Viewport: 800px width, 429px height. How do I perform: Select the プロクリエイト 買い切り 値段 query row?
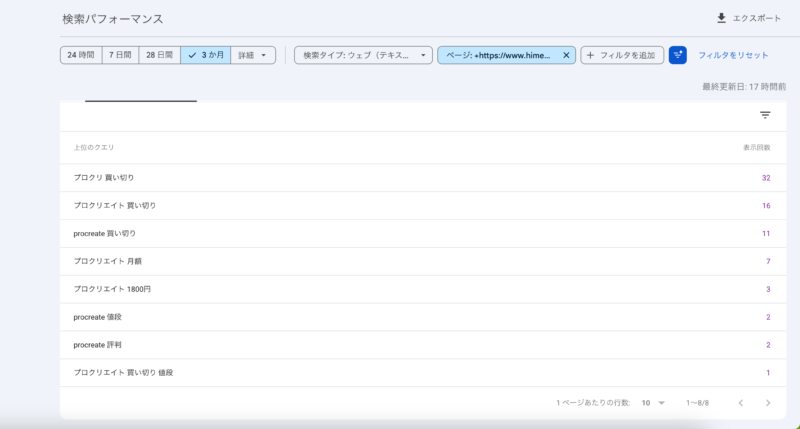pyautogui.click(x=422, y=372)
